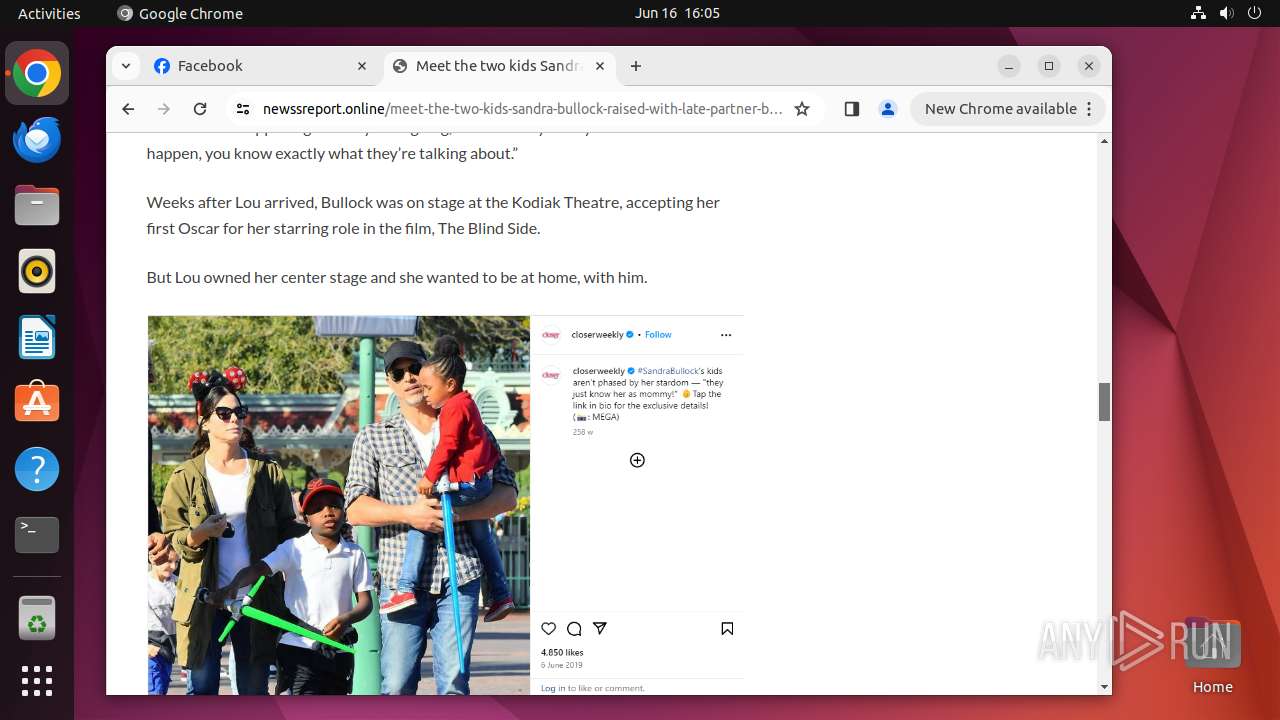
Task: Click scrollbar down arrow
Action: (x=1105, y=687)
